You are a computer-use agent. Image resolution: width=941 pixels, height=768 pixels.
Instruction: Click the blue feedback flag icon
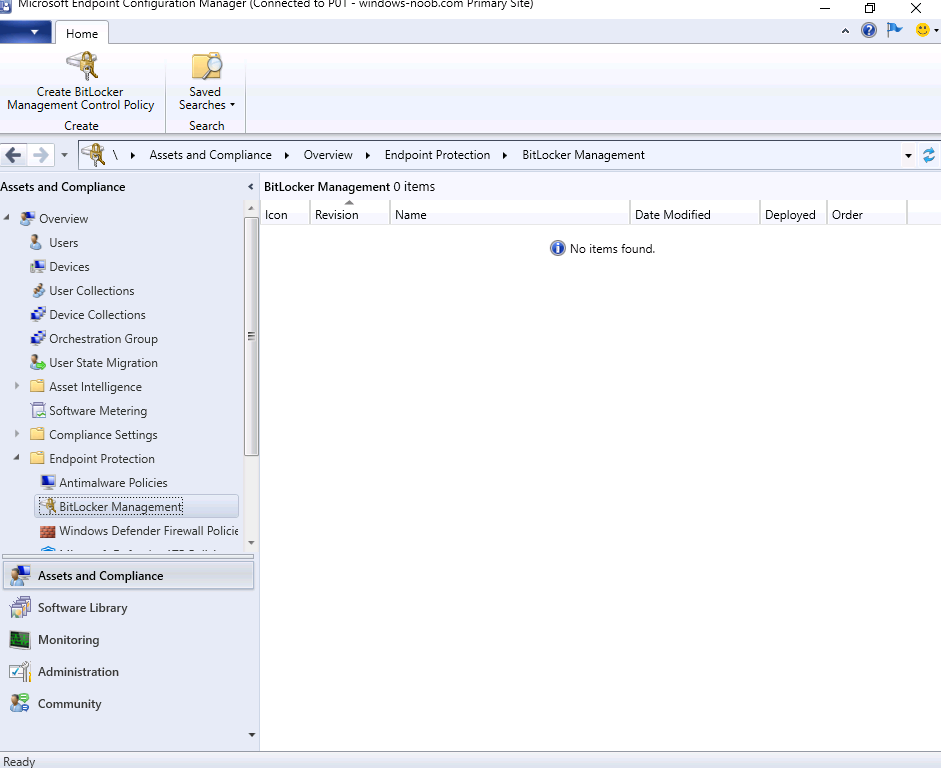click(x=894, y=29)
